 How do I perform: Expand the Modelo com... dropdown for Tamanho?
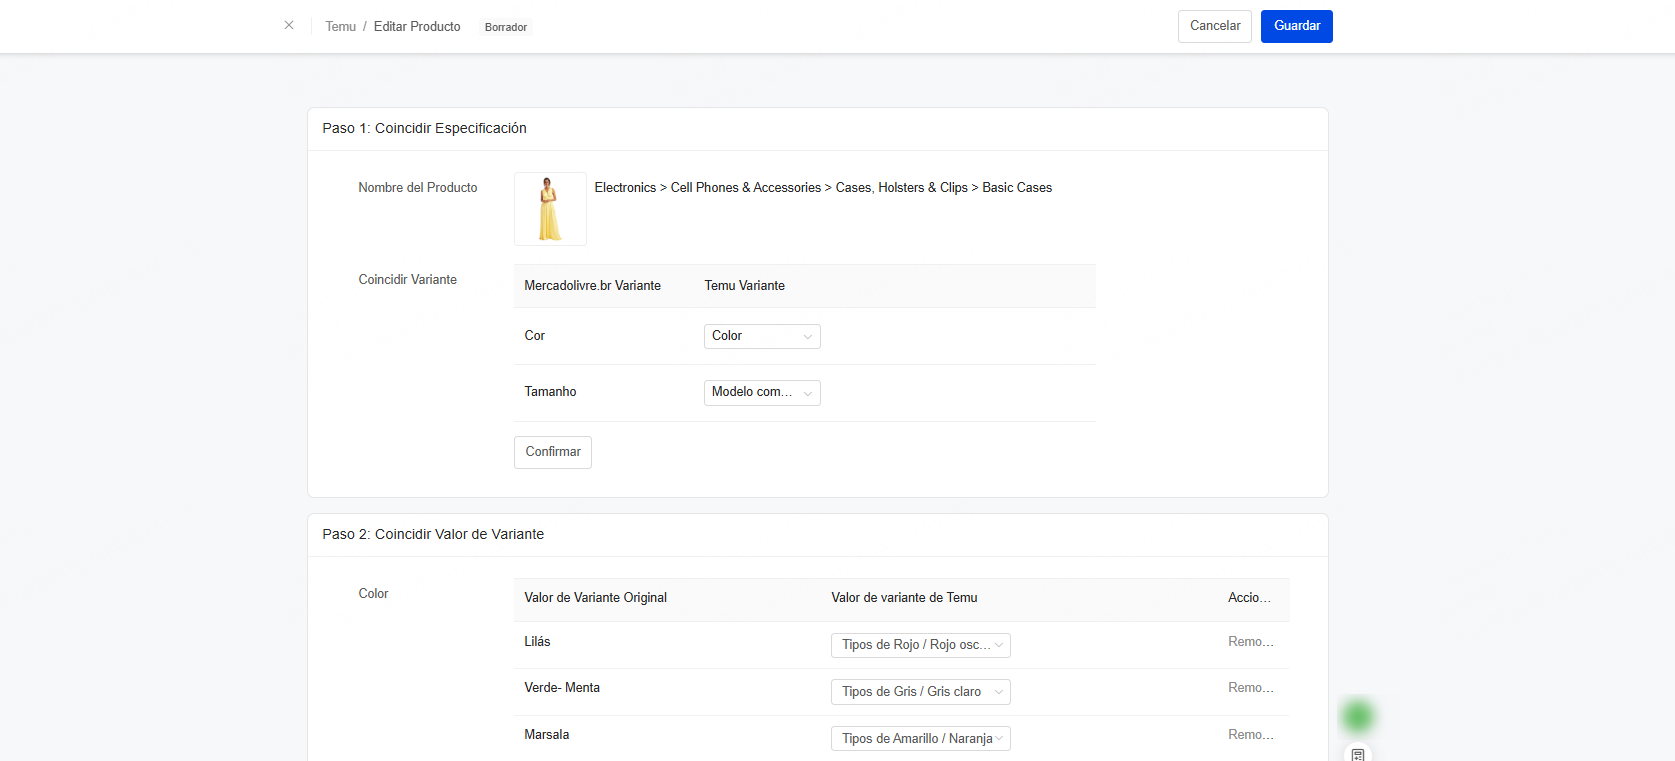click(761, 393)
